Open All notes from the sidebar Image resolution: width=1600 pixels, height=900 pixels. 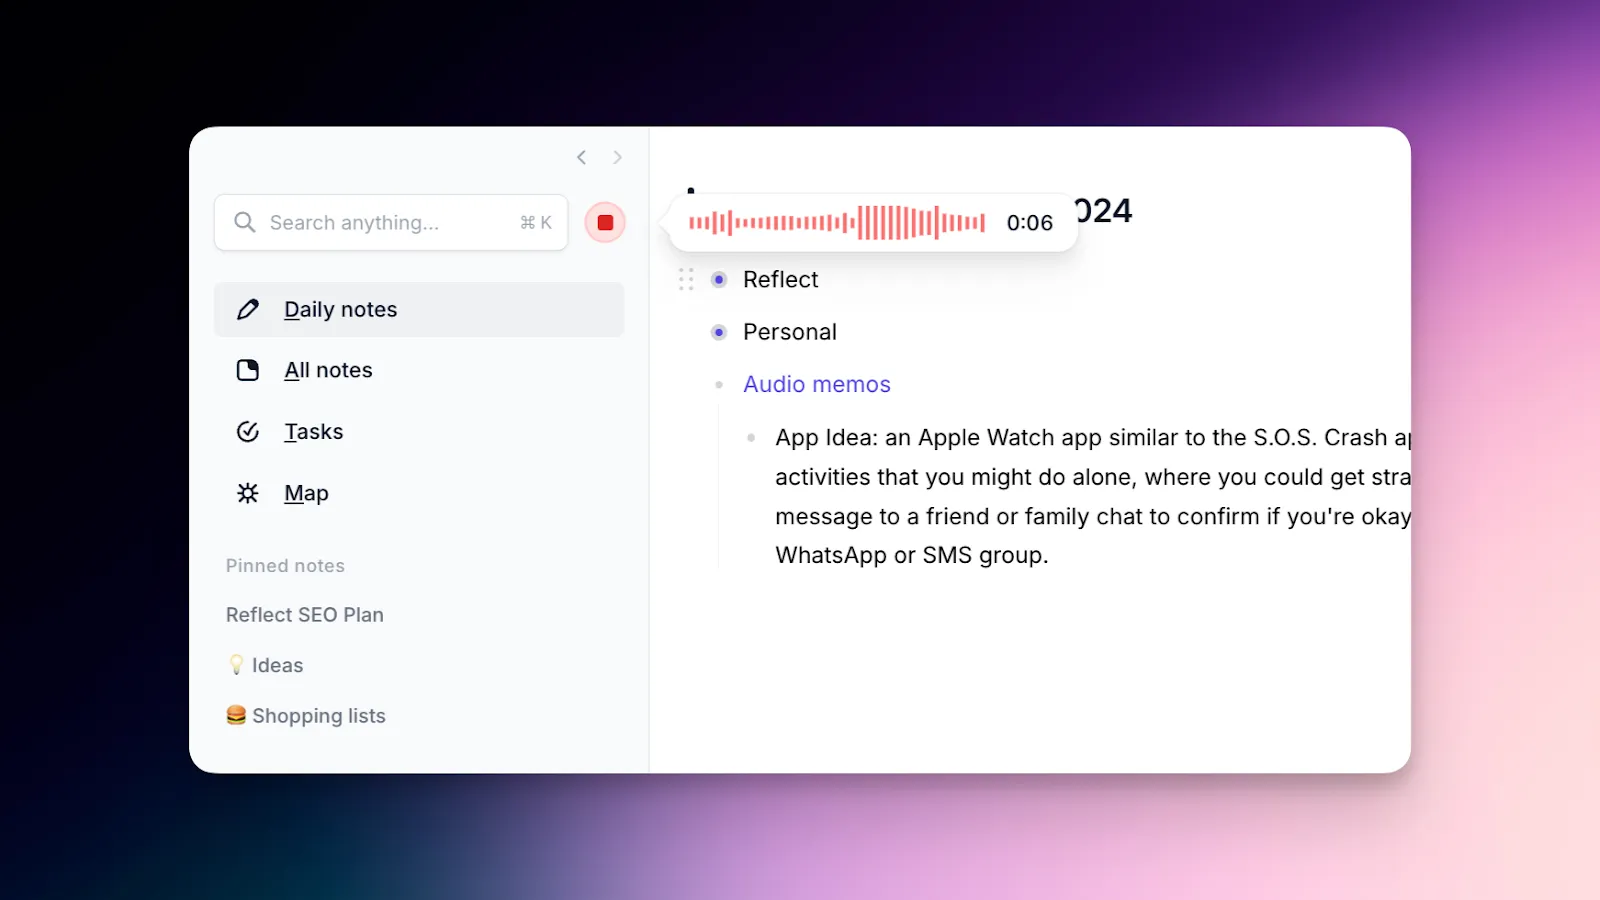(x=328, y=370)
